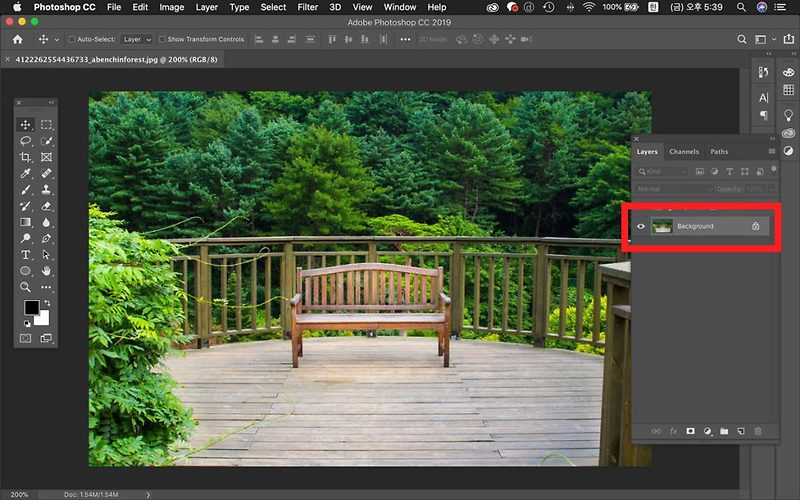Set the black foreground color swatch
Viewport: 800px width, 500px height.
point(32,308)
